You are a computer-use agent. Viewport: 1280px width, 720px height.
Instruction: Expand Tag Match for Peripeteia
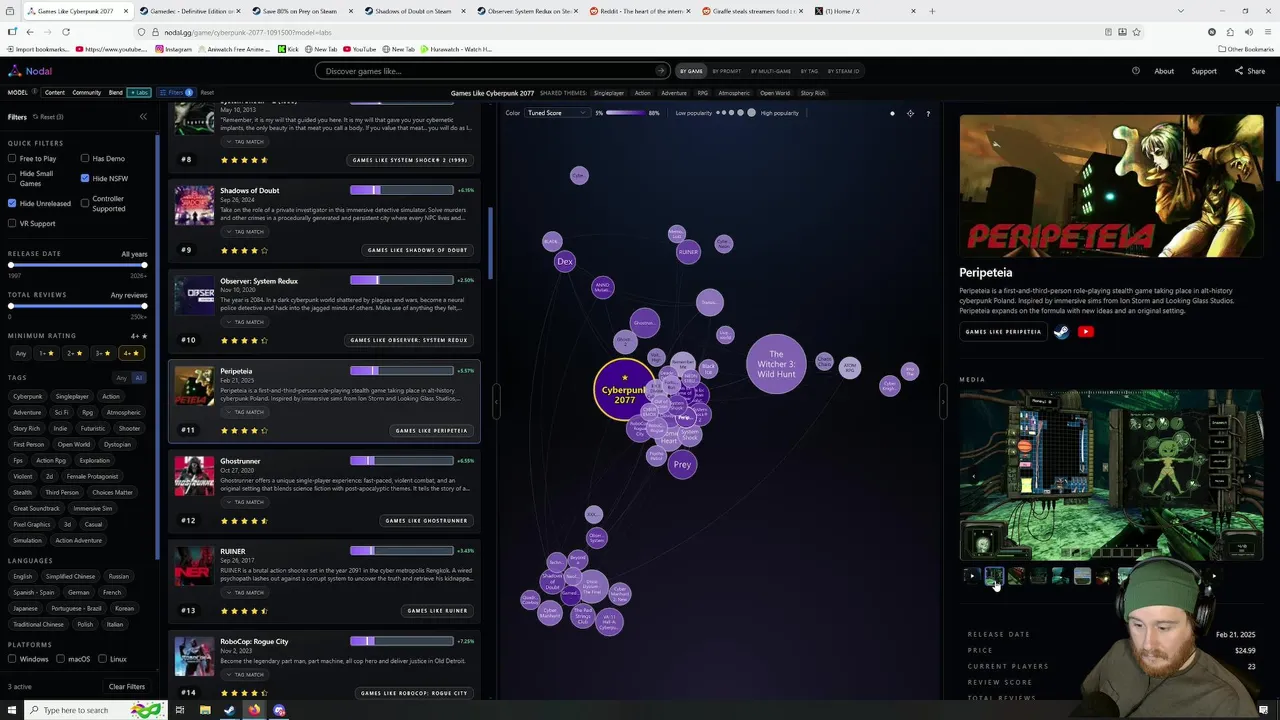click(245, 412)
